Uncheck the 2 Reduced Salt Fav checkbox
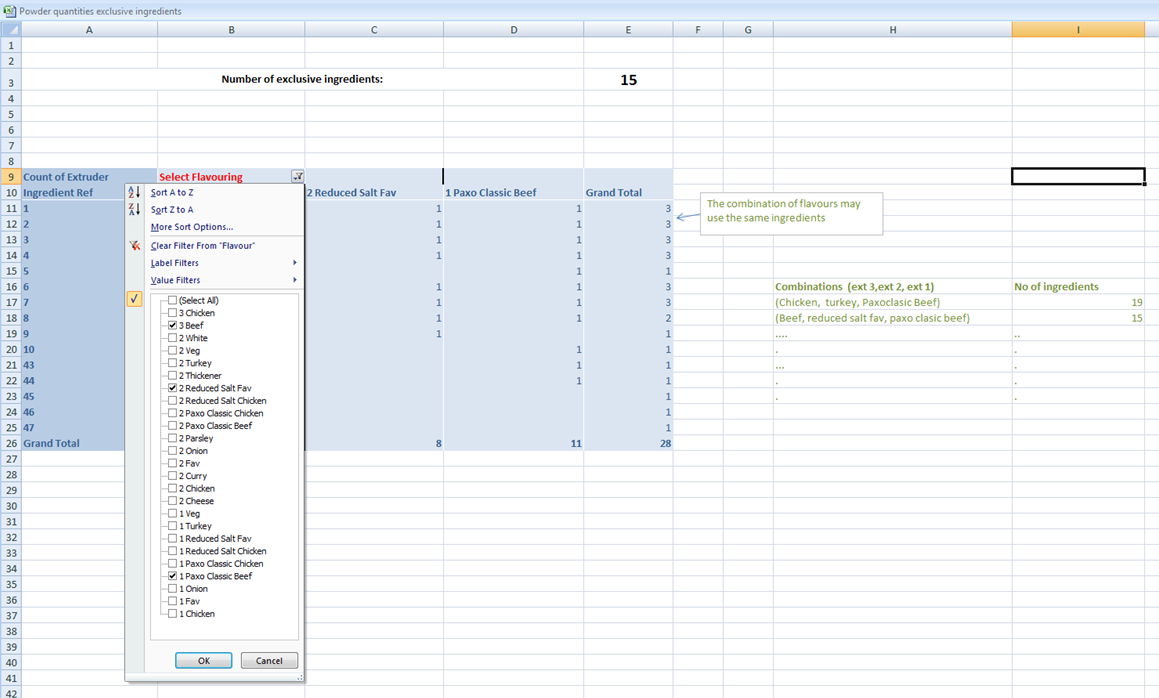 pyautogui.click(x=172, y=388)
